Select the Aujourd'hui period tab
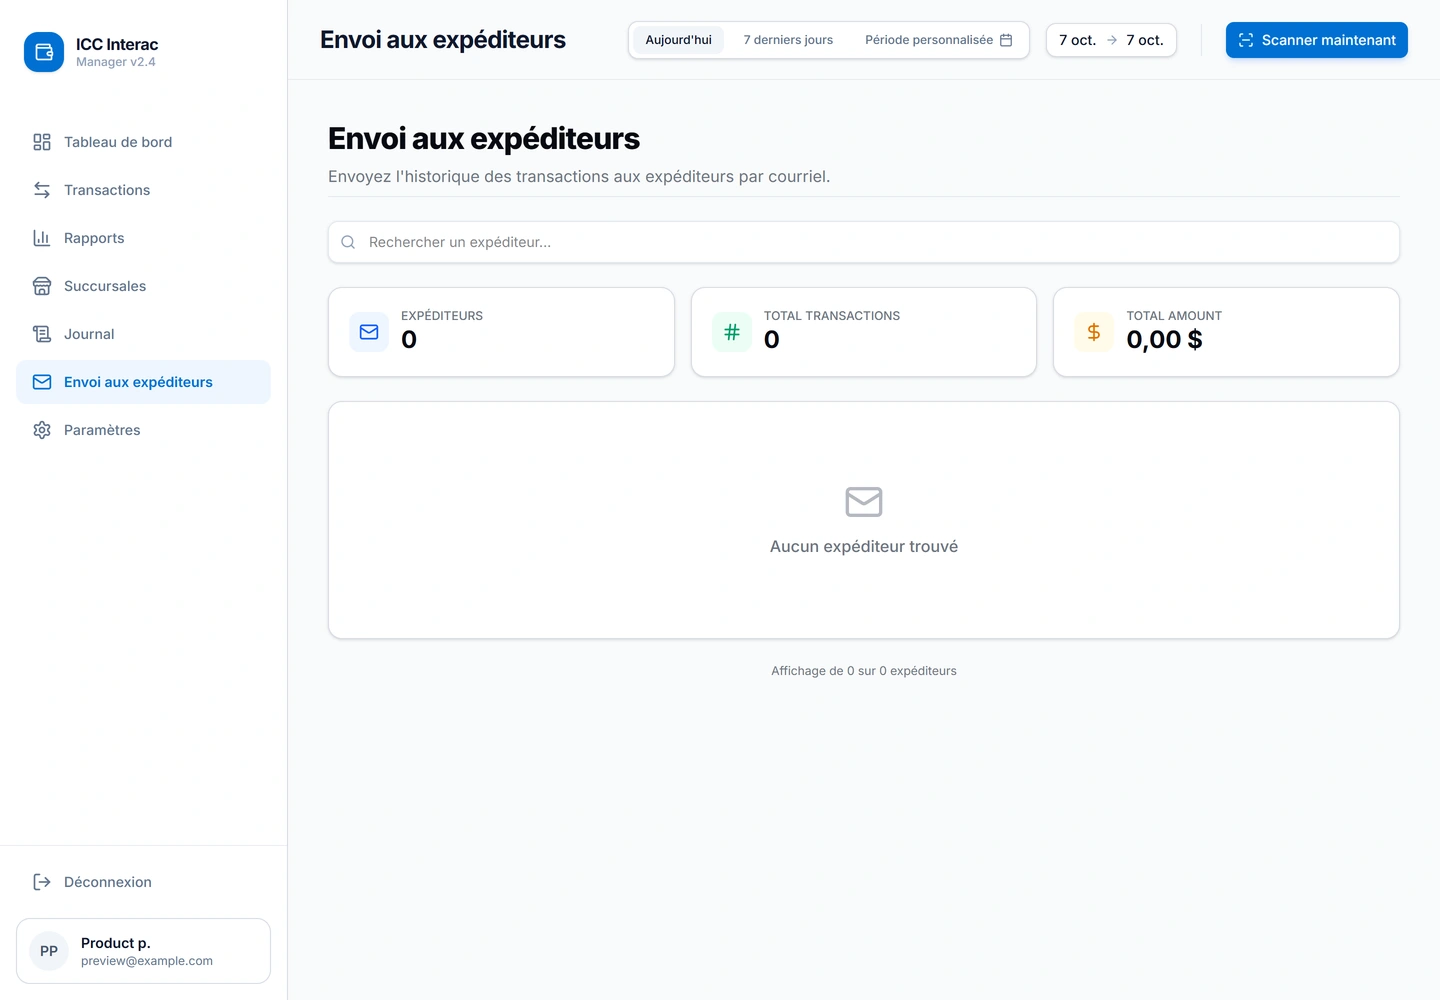Image resolution: width=1440 pixels, height=1000 pixels. 678,40
